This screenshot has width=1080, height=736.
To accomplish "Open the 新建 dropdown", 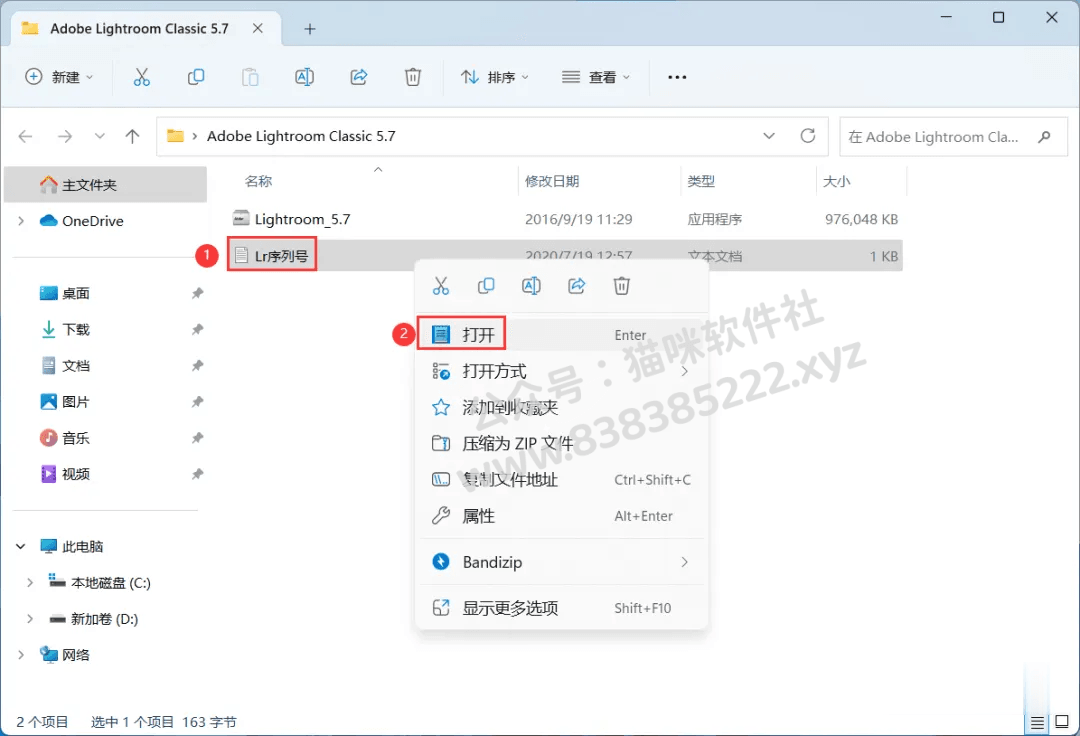I will pos(59,77).
